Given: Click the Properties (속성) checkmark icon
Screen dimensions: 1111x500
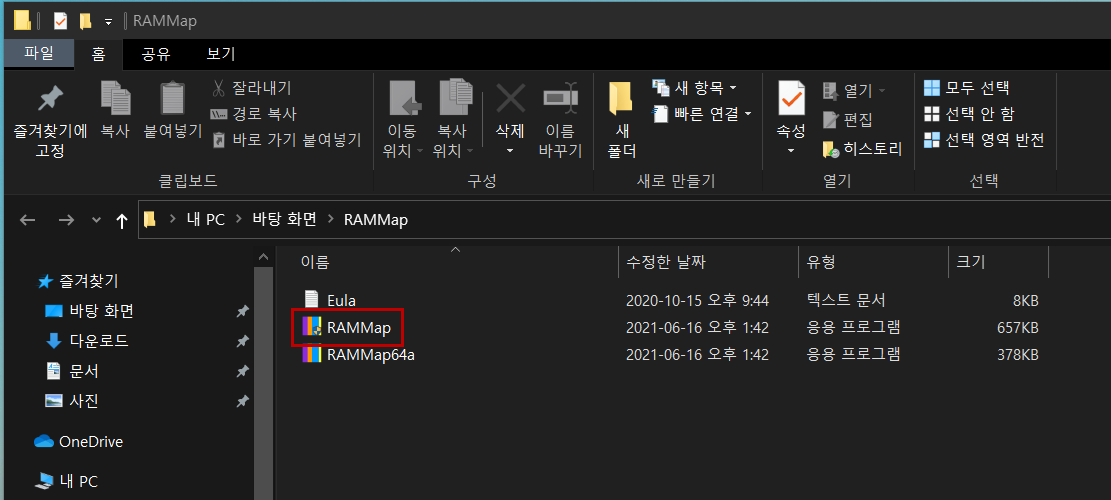Looking at the screenshot, I should click(791, 98).
